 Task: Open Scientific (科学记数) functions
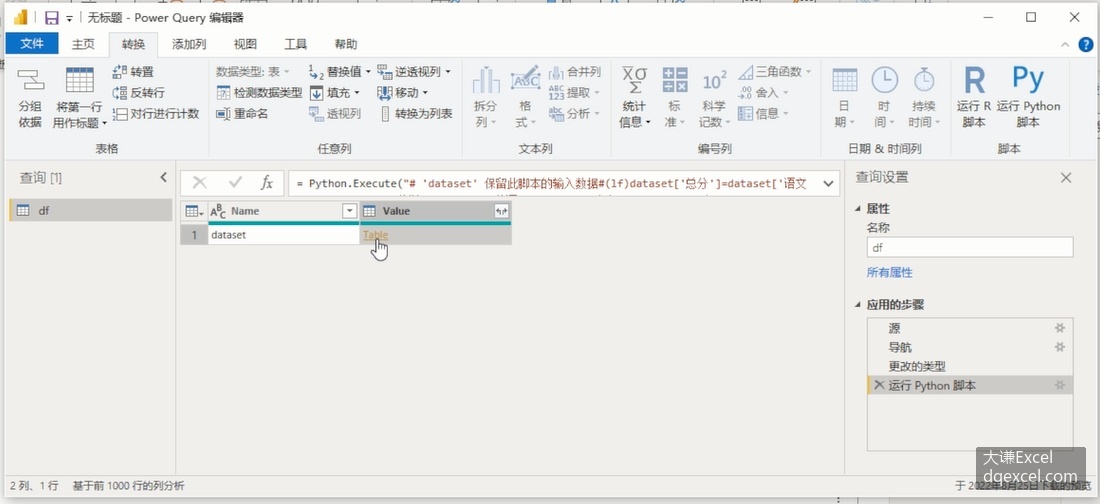coord(714,97)
